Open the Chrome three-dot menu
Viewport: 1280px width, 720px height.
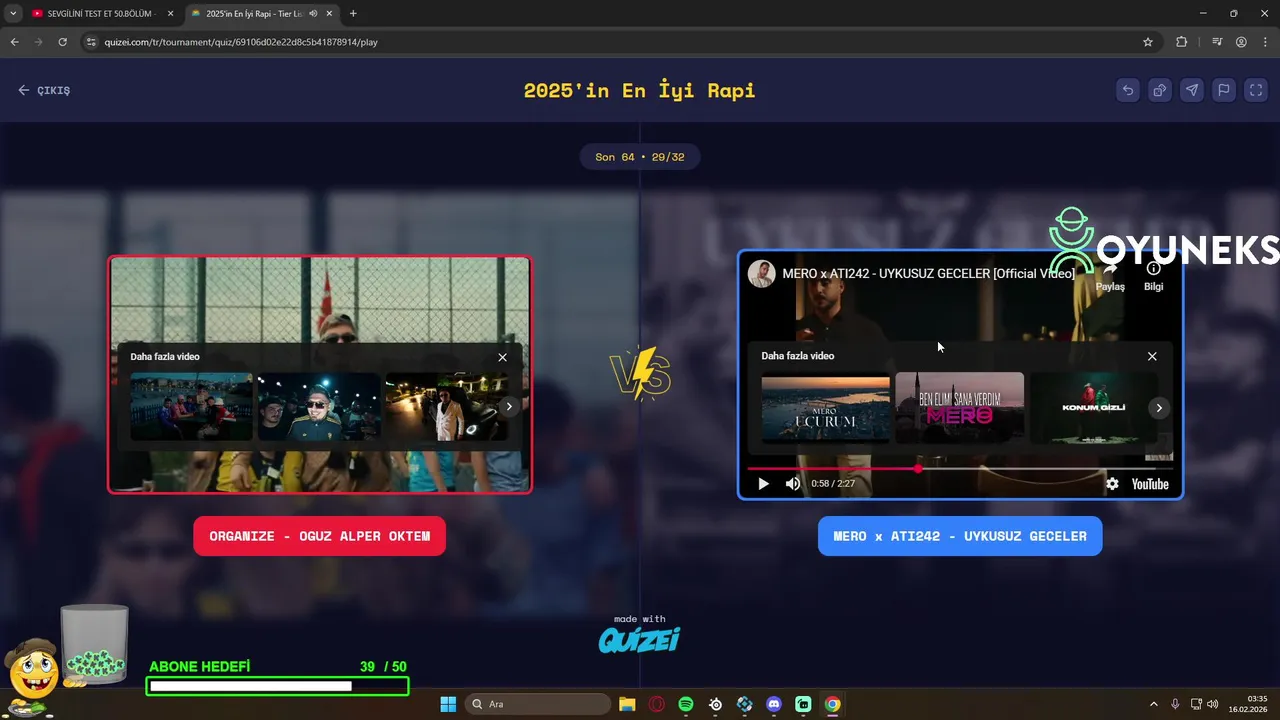[x=1265, y=42]
